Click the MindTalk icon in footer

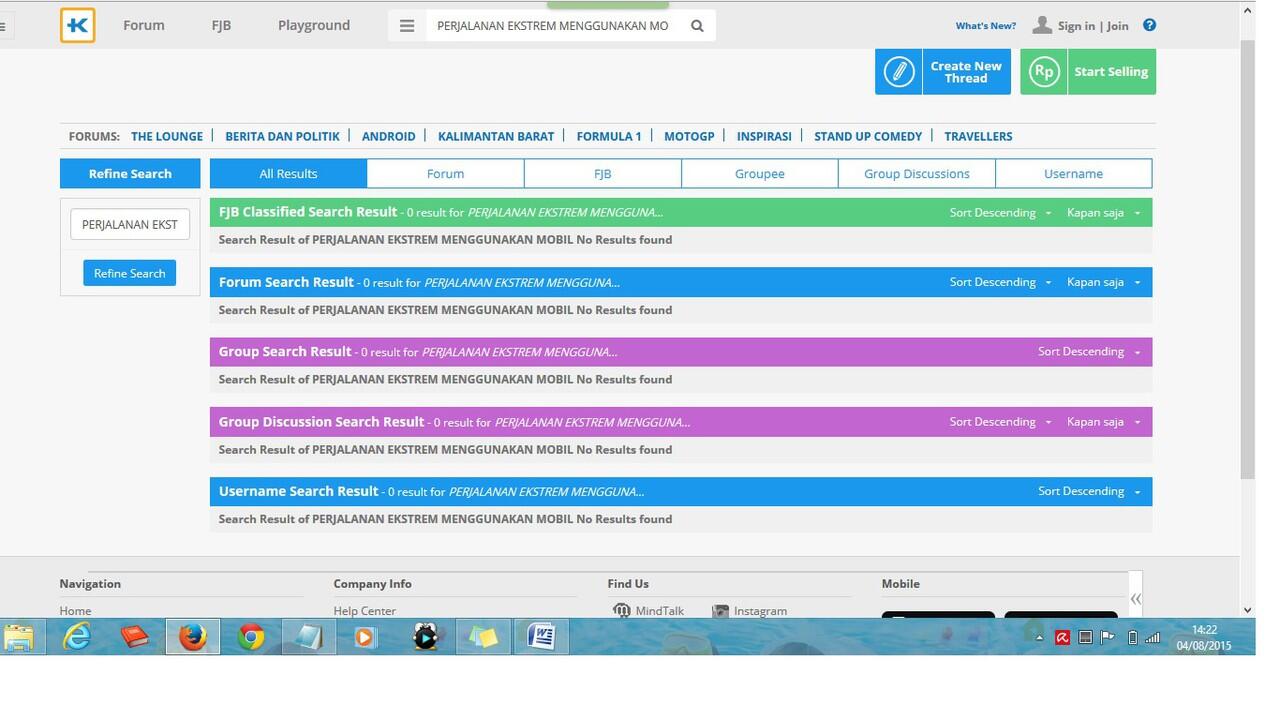pyautogui.click(x=621, y=610)
